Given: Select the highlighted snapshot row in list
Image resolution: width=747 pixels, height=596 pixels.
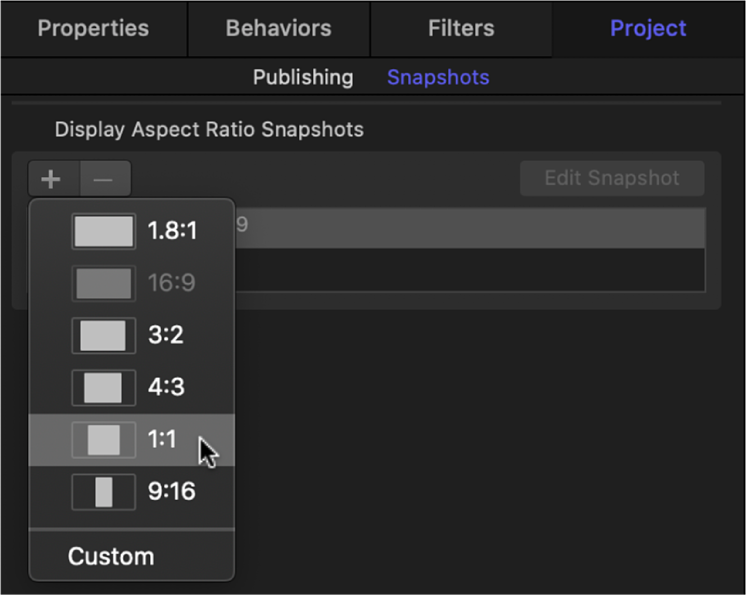Looking at the screenshot, I should coord(470,227).
